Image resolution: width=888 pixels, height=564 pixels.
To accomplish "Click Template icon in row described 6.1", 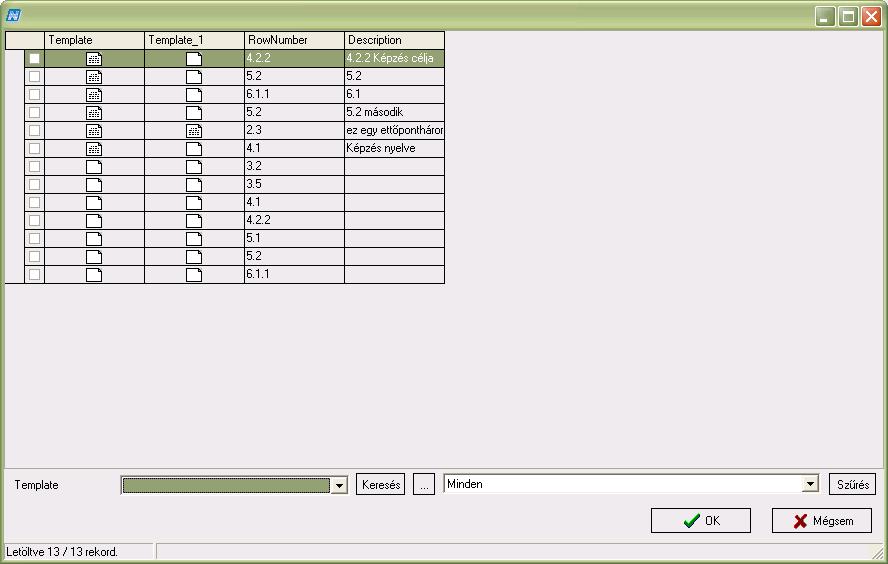I will (x=94, y=95).
